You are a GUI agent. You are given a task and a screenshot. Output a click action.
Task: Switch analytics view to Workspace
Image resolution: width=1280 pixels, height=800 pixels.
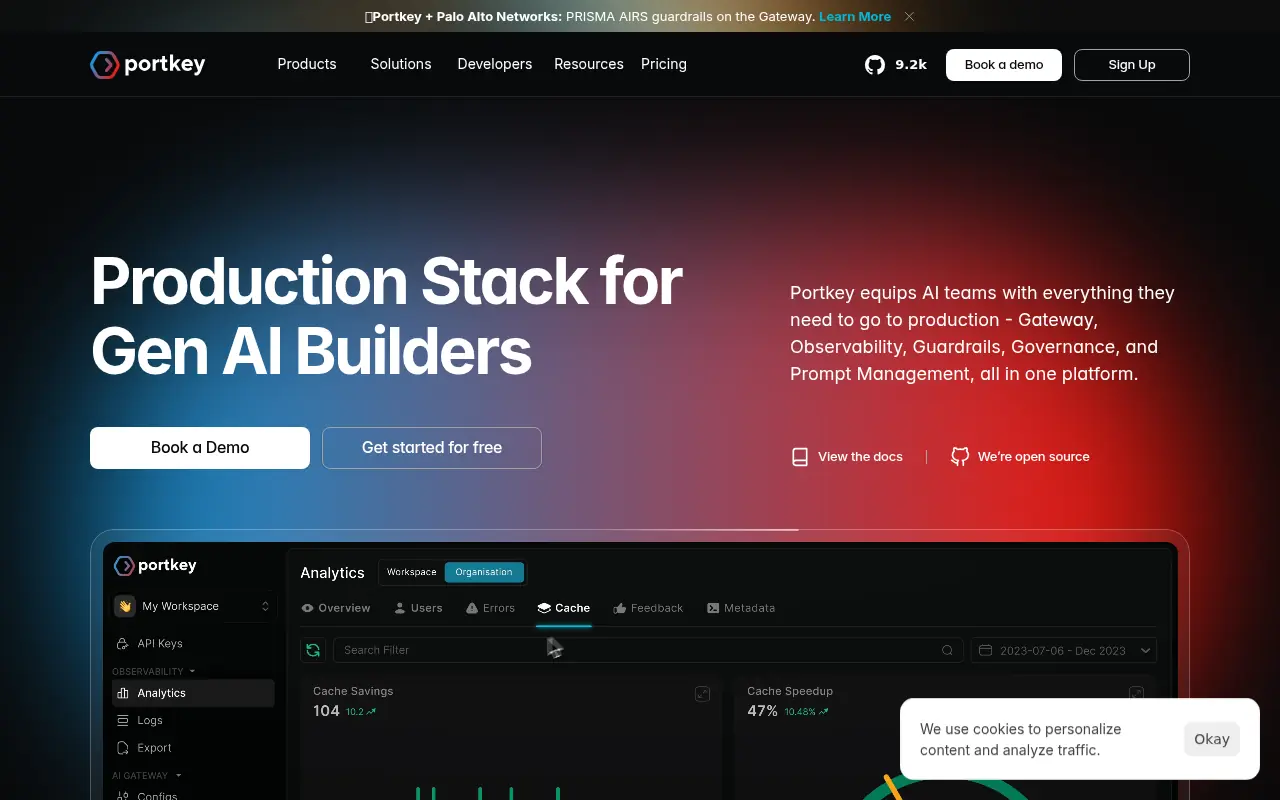(x=410, y=571)
